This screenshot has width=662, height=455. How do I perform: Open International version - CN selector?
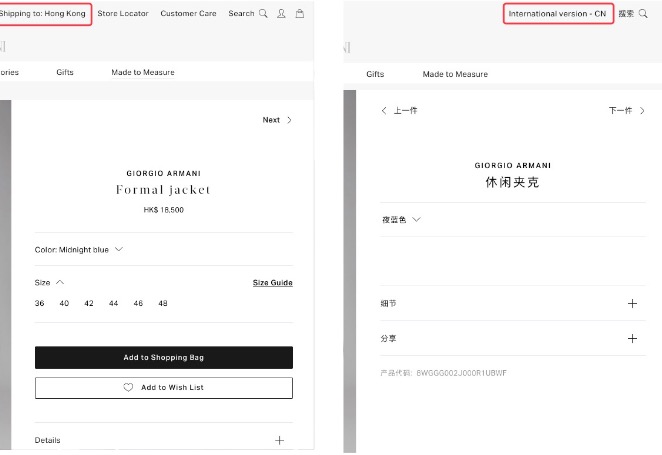point(558,14)
